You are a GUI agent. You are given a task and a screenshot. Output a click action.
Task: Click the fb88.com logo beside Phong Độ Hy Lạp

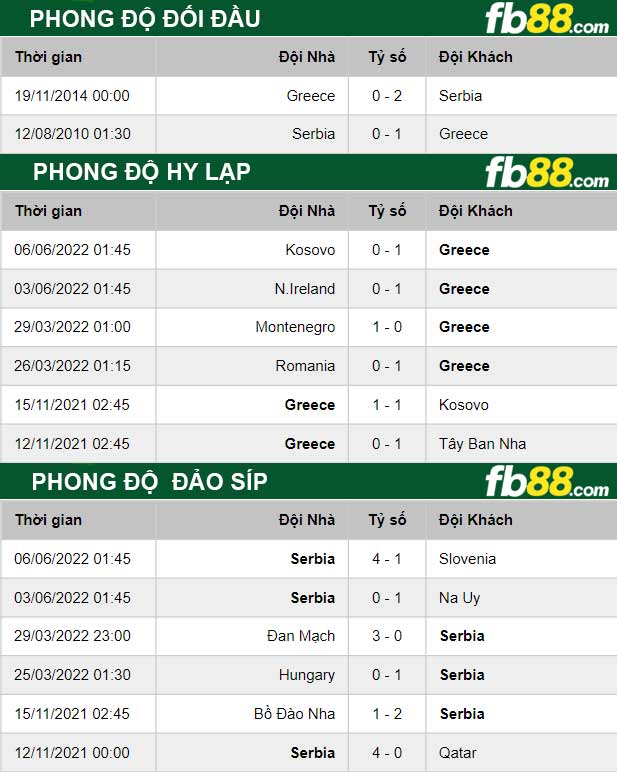[546, 173]
